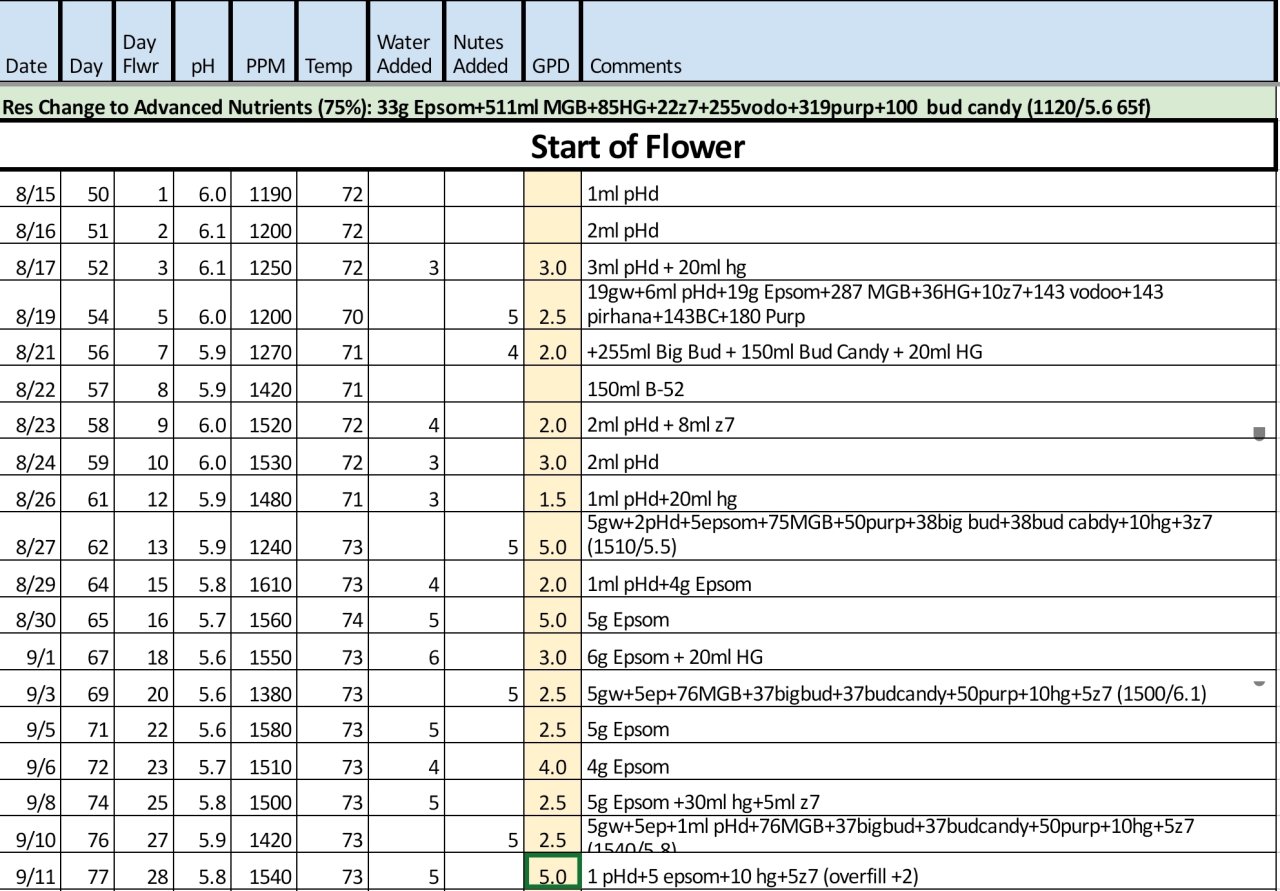This screenshot has width=1280, height=891.
Task: Click GPD value 4.0 in 9/6 row
Action: tap(552, 767)
